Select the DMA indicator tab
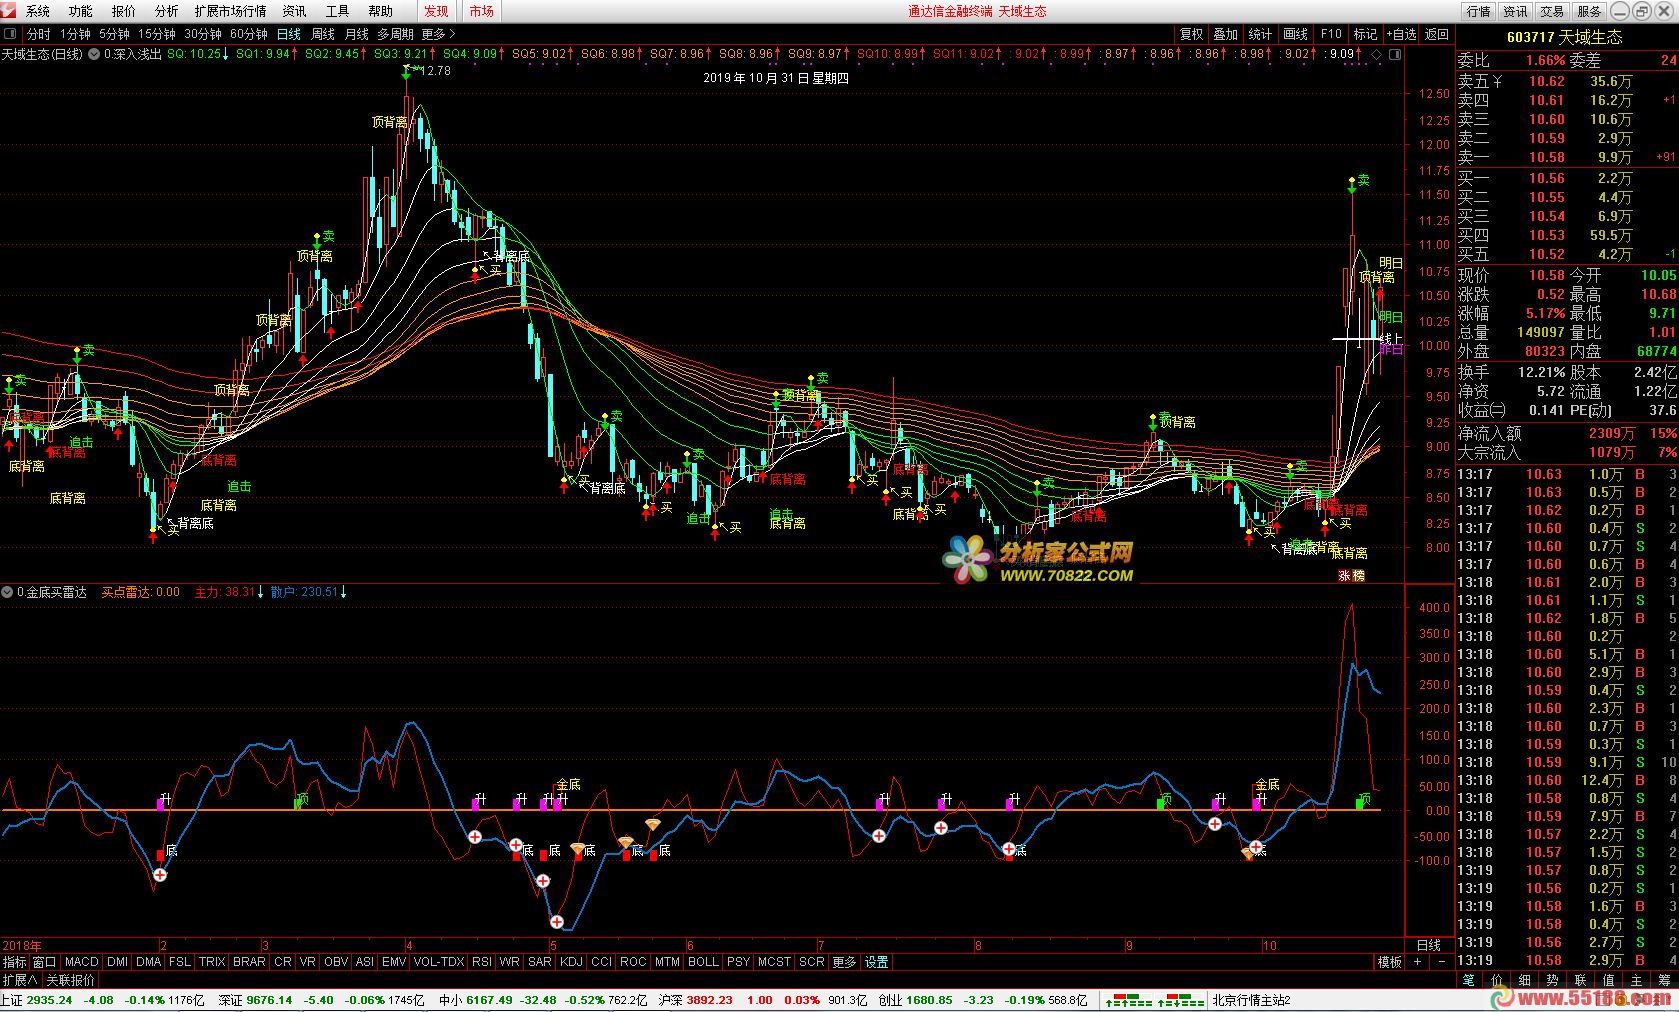 point(148,962)
